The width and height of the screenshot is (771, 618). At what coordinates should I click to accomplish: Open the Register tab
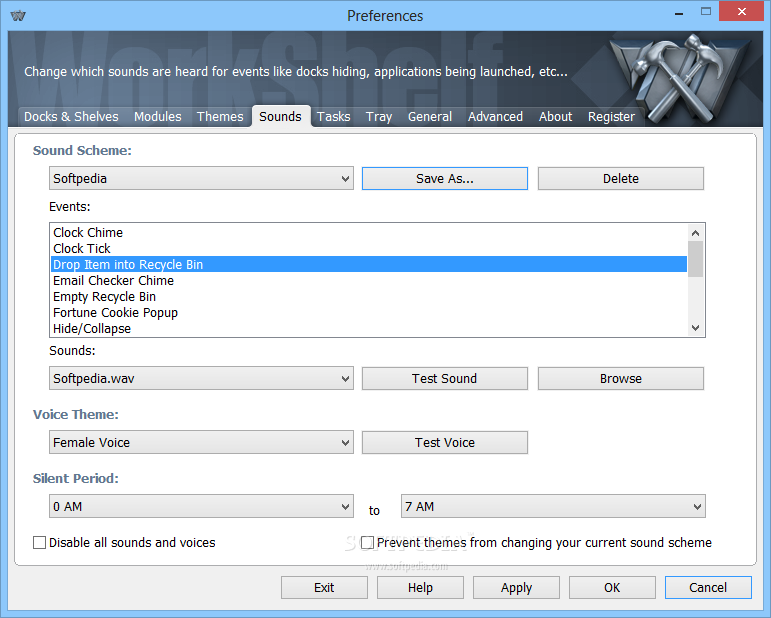611,117
